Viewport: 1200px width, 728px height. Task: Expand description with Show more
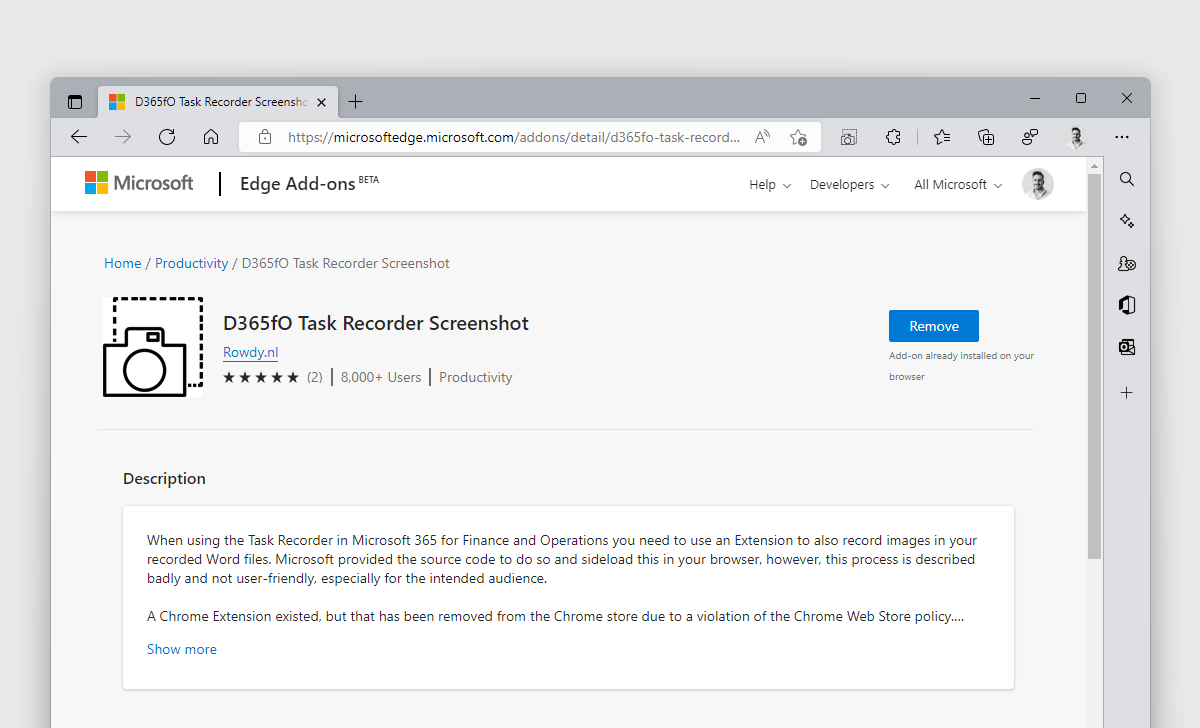pos(182,649)
